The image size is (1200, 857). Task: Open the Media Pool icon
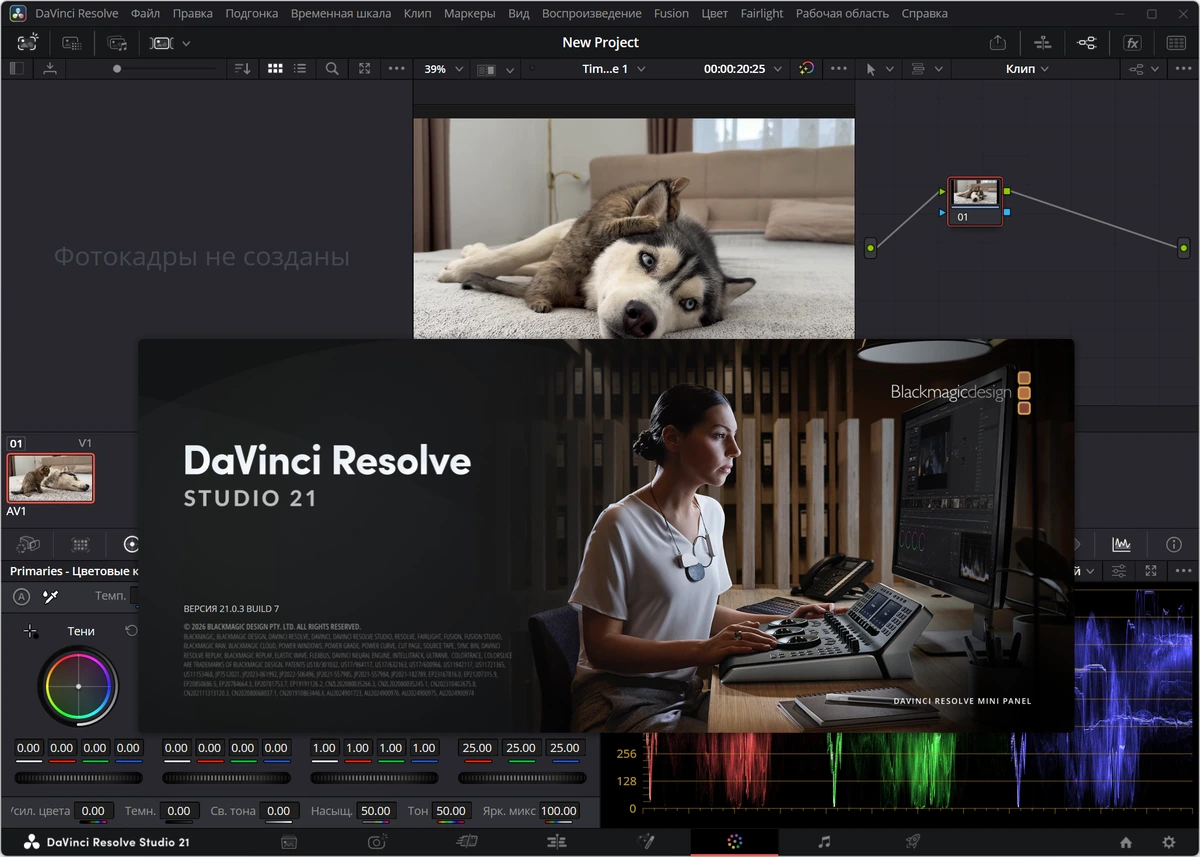coord(118,43)
